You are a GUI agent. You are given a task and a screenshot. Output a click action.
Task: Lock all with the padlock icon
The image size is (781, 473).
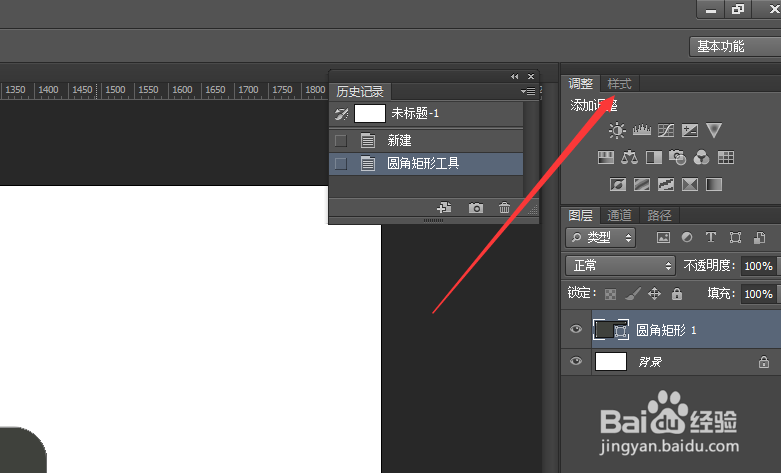pyautogui.click(x=676, y=294)
